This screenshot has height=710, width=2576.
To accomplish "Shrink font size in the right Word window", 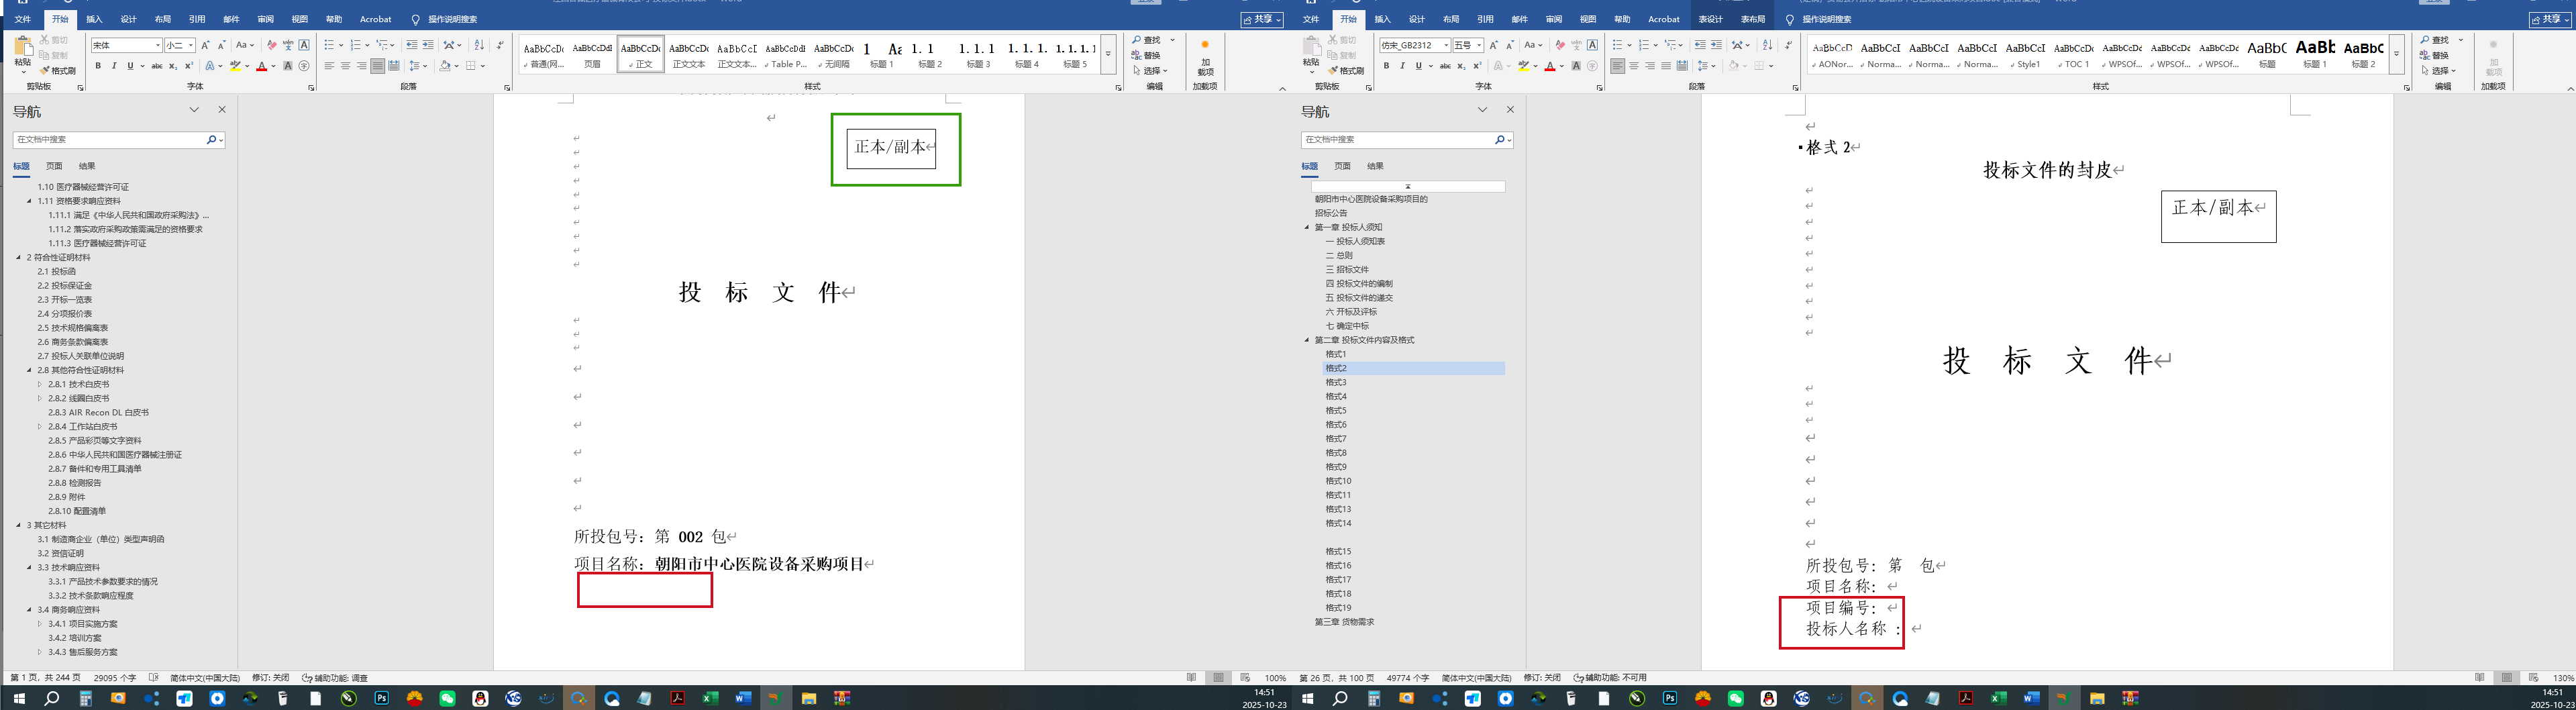I will pos(1509,45).
